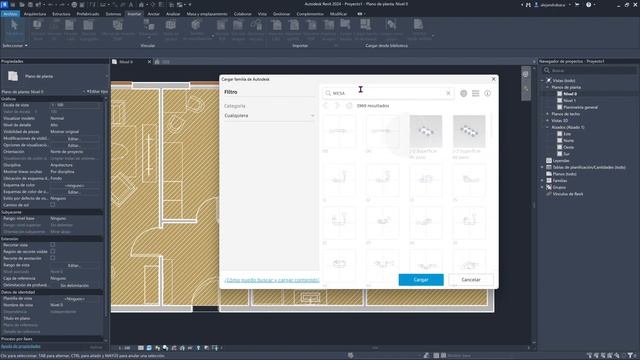Click the Cargar button in the dialog
Image resolution: width=640 pixels, height=360 pixels.
pos(421,280)
